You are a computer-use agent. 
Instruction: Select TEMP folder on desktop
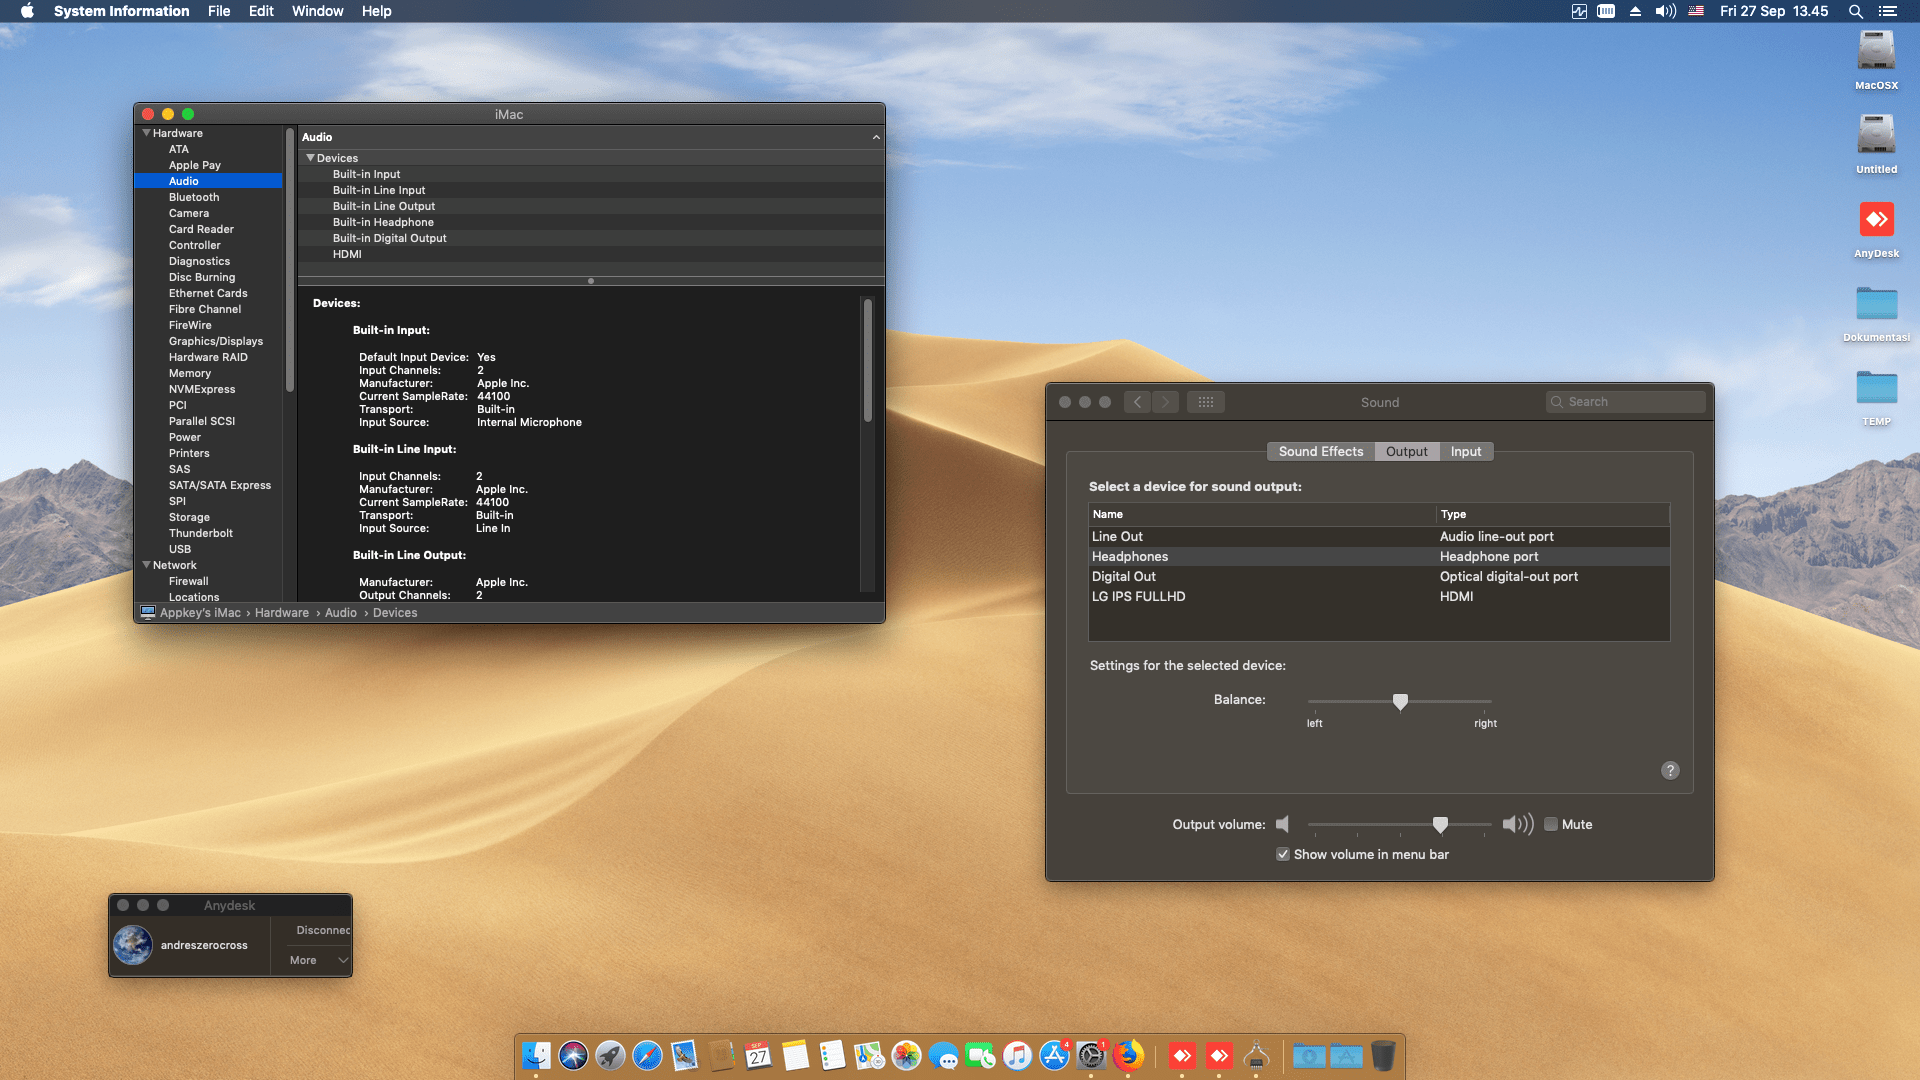pyautogui.click(x=1876, y=387)
